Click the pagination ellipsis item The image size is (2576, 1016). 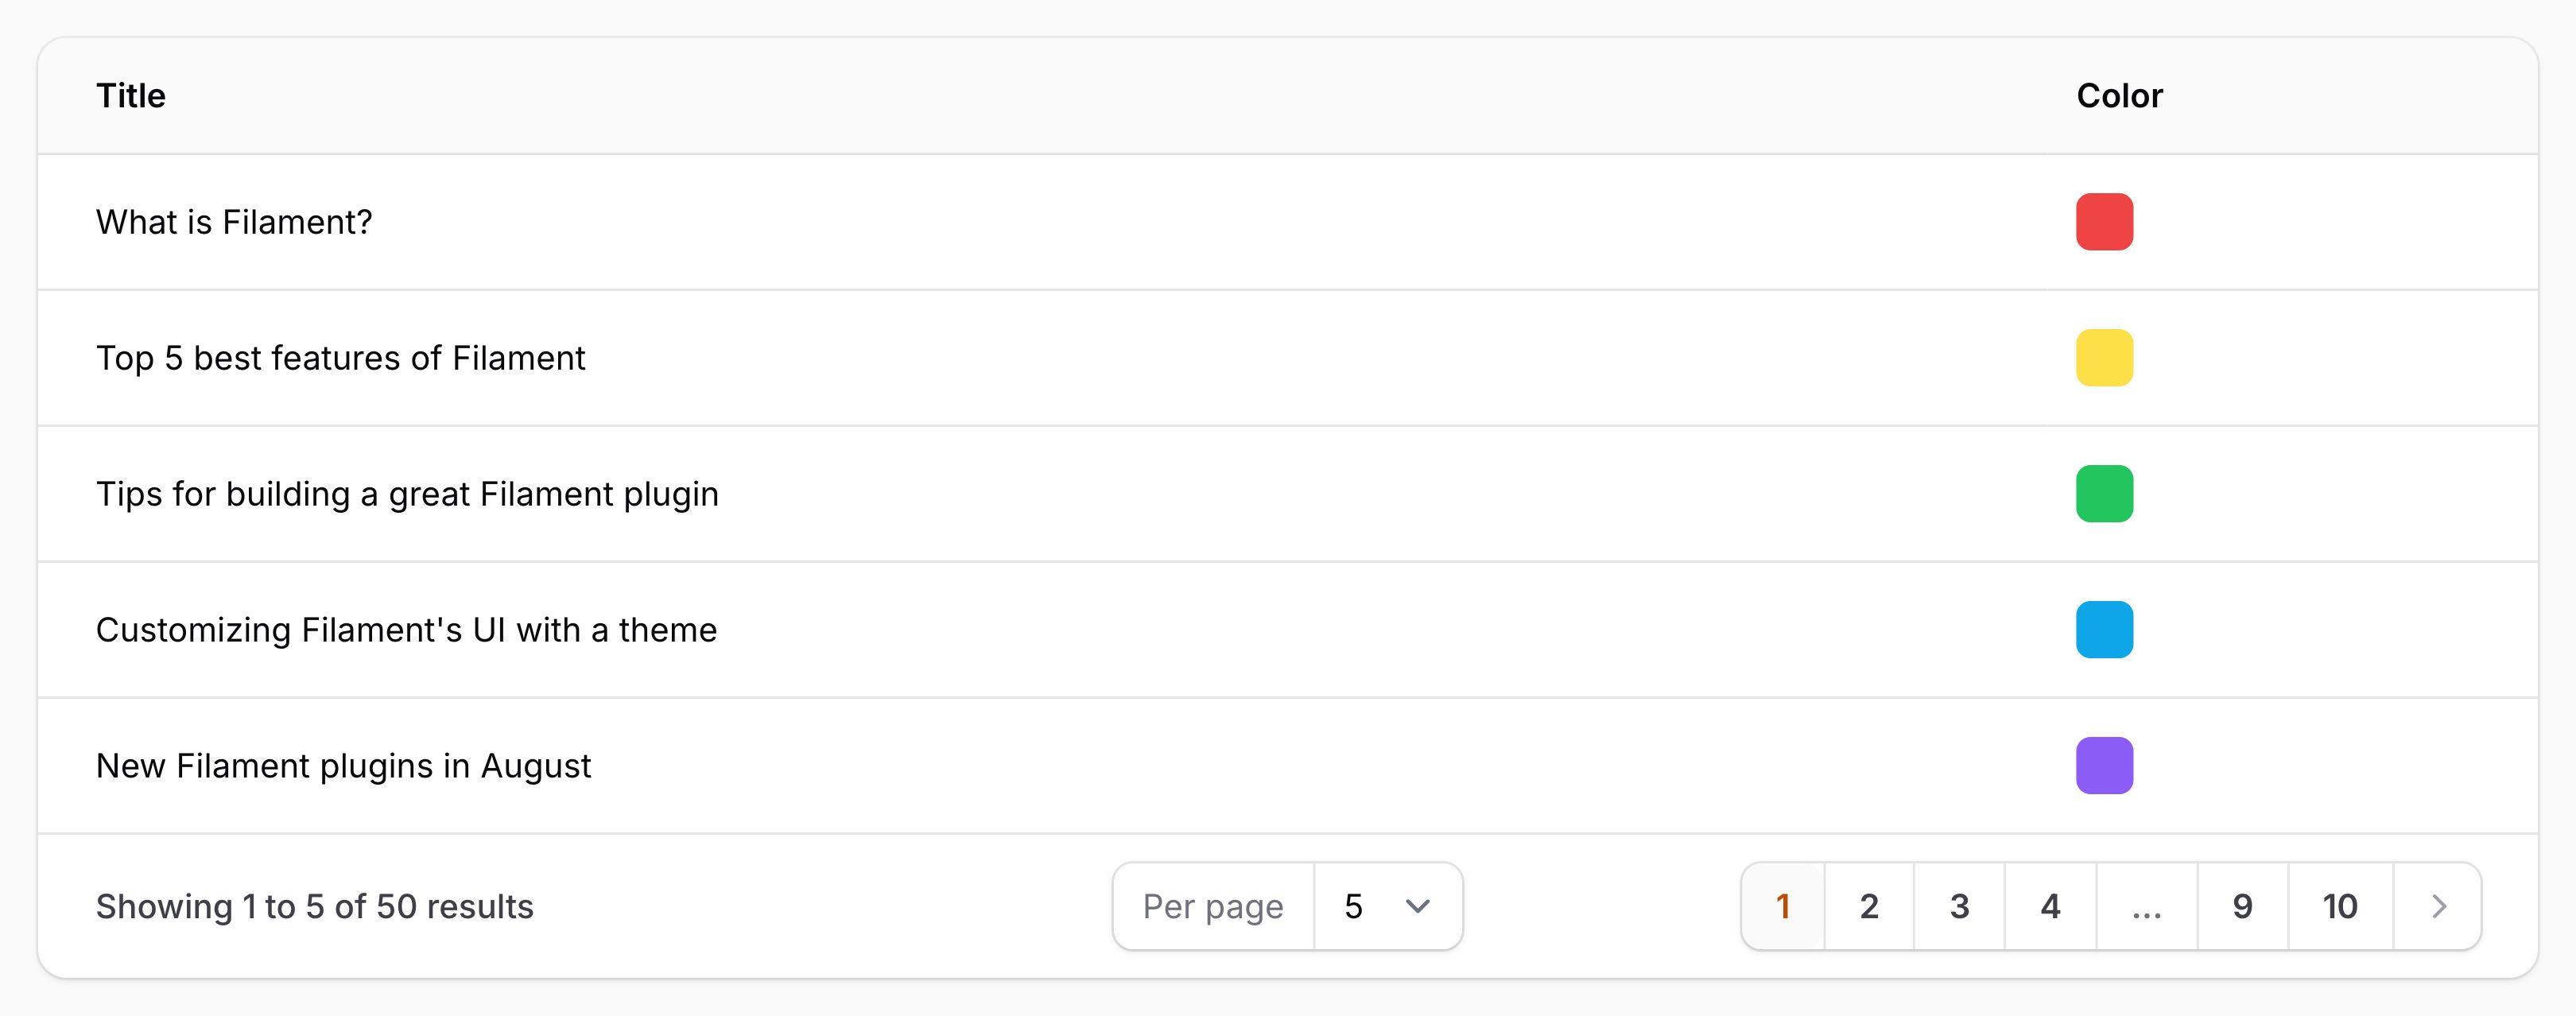pos(2146,906)
